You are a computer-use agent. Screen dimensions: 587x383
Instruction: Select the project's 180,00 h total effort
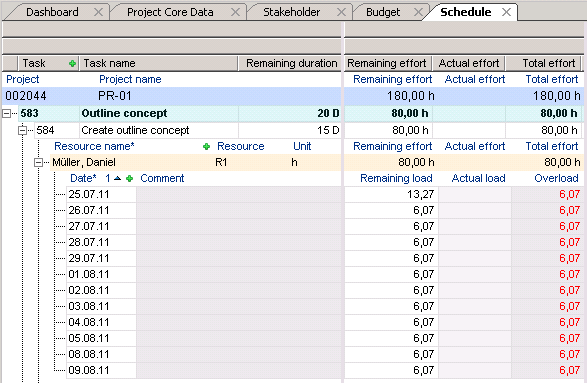pos(557,96)
